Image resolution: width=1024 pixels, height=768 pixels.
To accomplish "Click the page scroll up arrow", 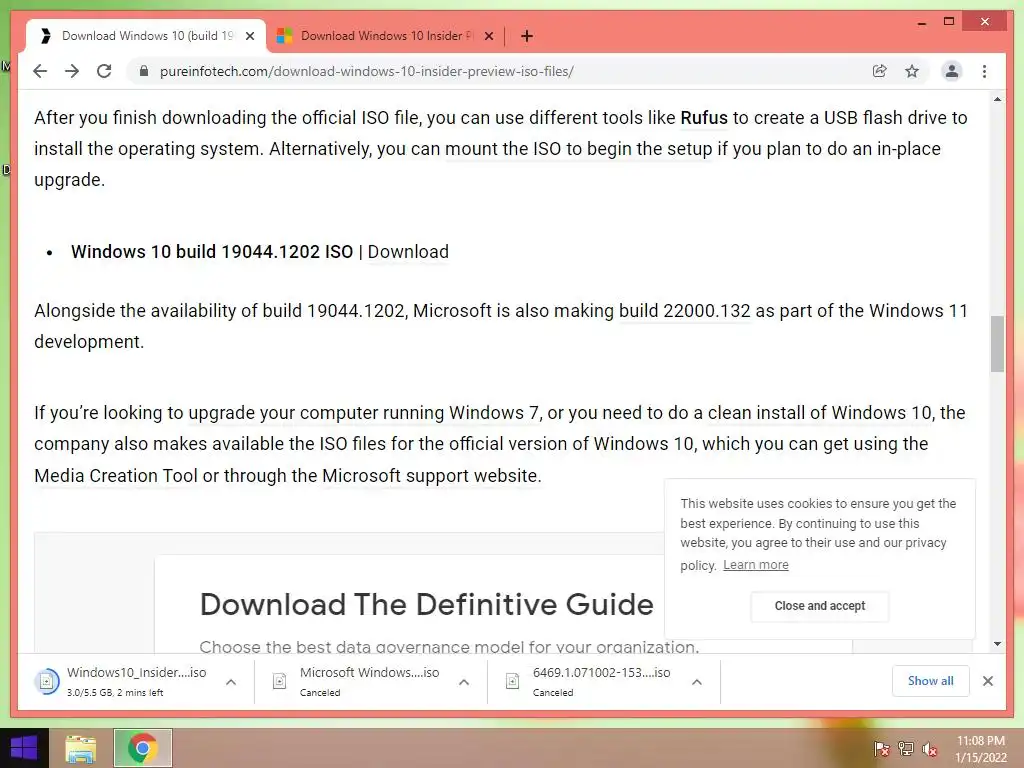I will (997, 99).
